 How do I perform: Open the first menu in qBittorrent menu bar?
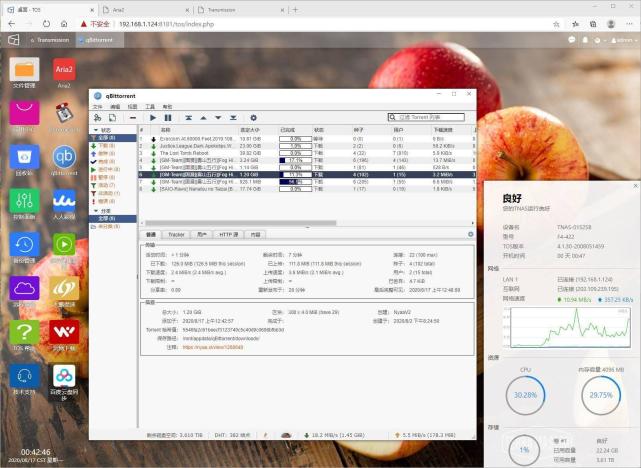point(97,106)
